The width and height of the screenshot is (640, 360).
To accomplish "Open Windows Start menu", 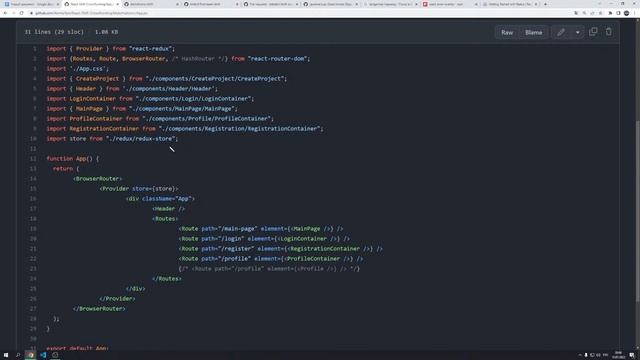I will click(6, 355).
